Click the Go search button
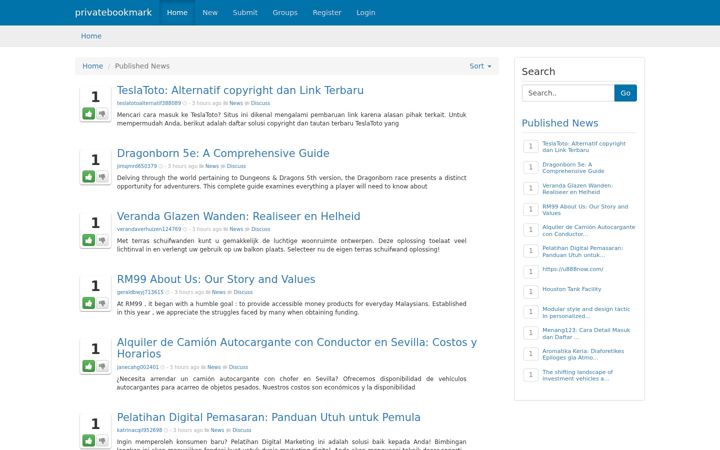Screen dimensions: 720x450 click(x=625, y=93)
